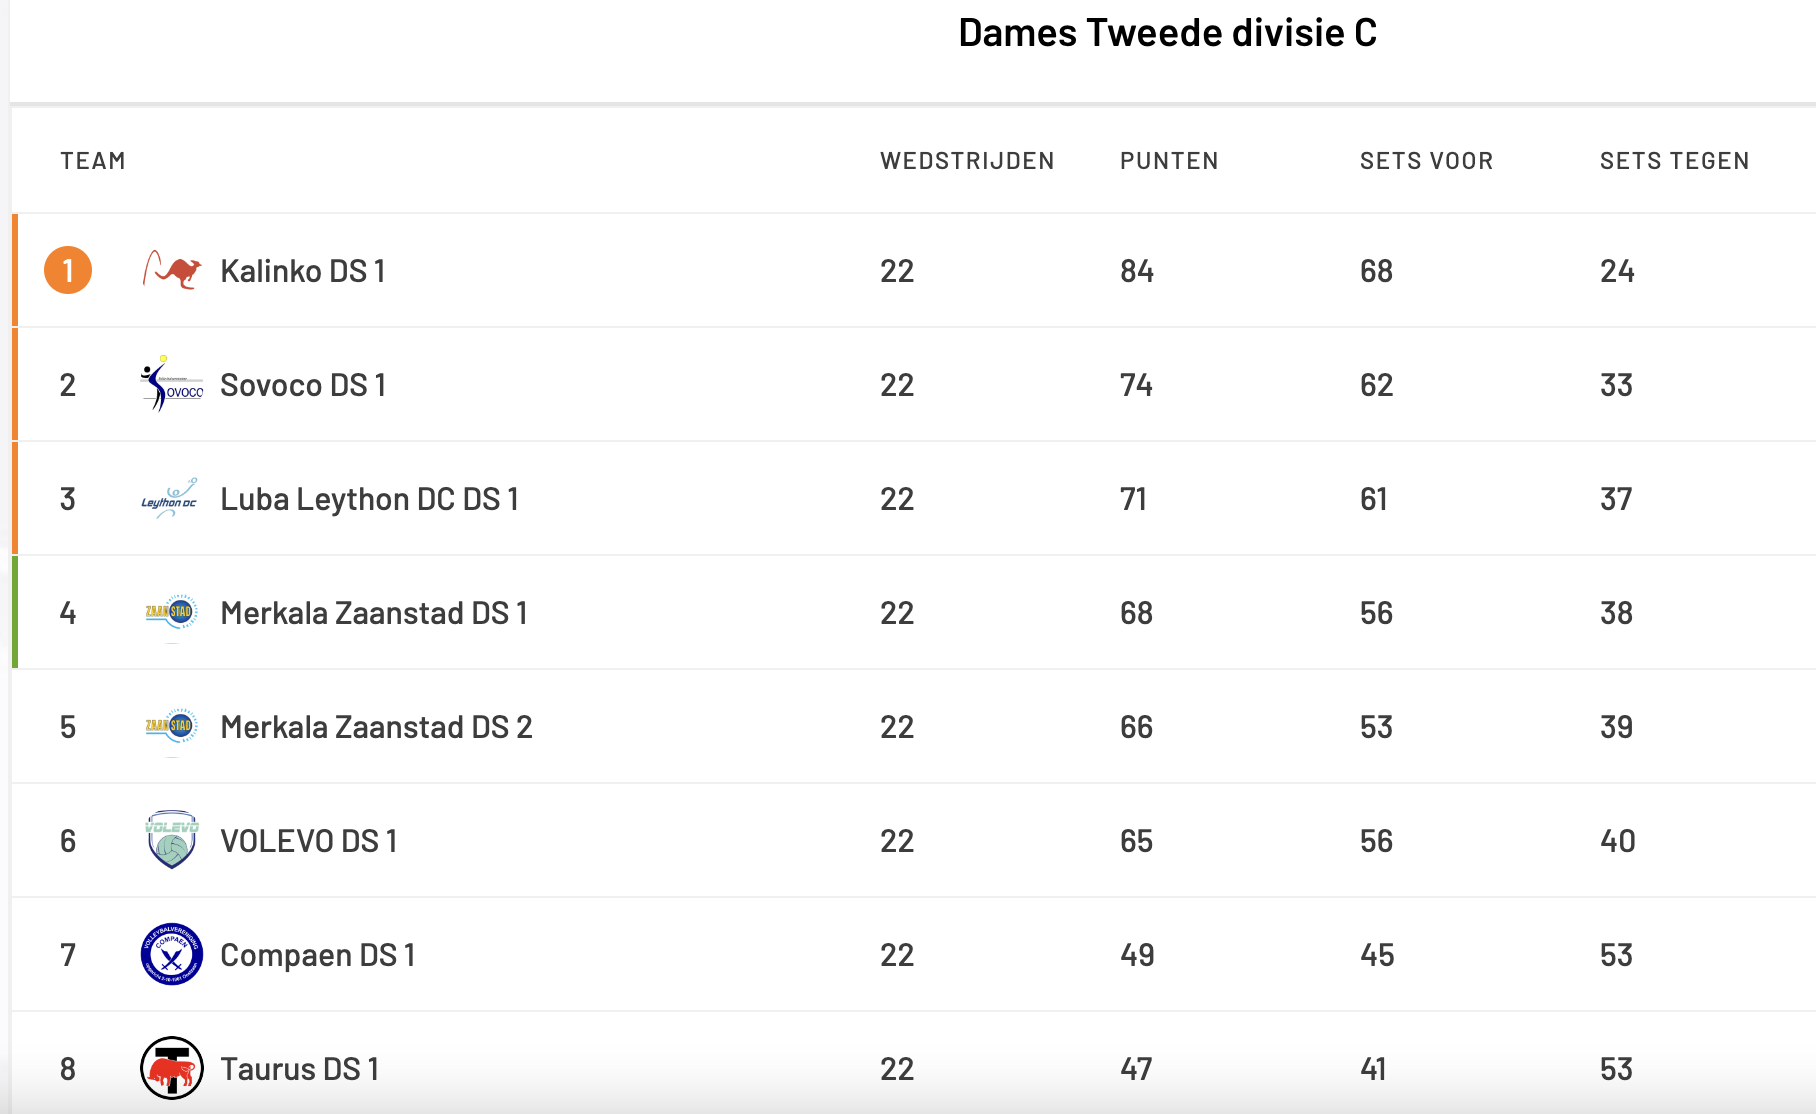Click the SETS VOOR column header
The height and width of the screenshot is (1114, 1816).
pyautogui.click(x=1426, y=161)
